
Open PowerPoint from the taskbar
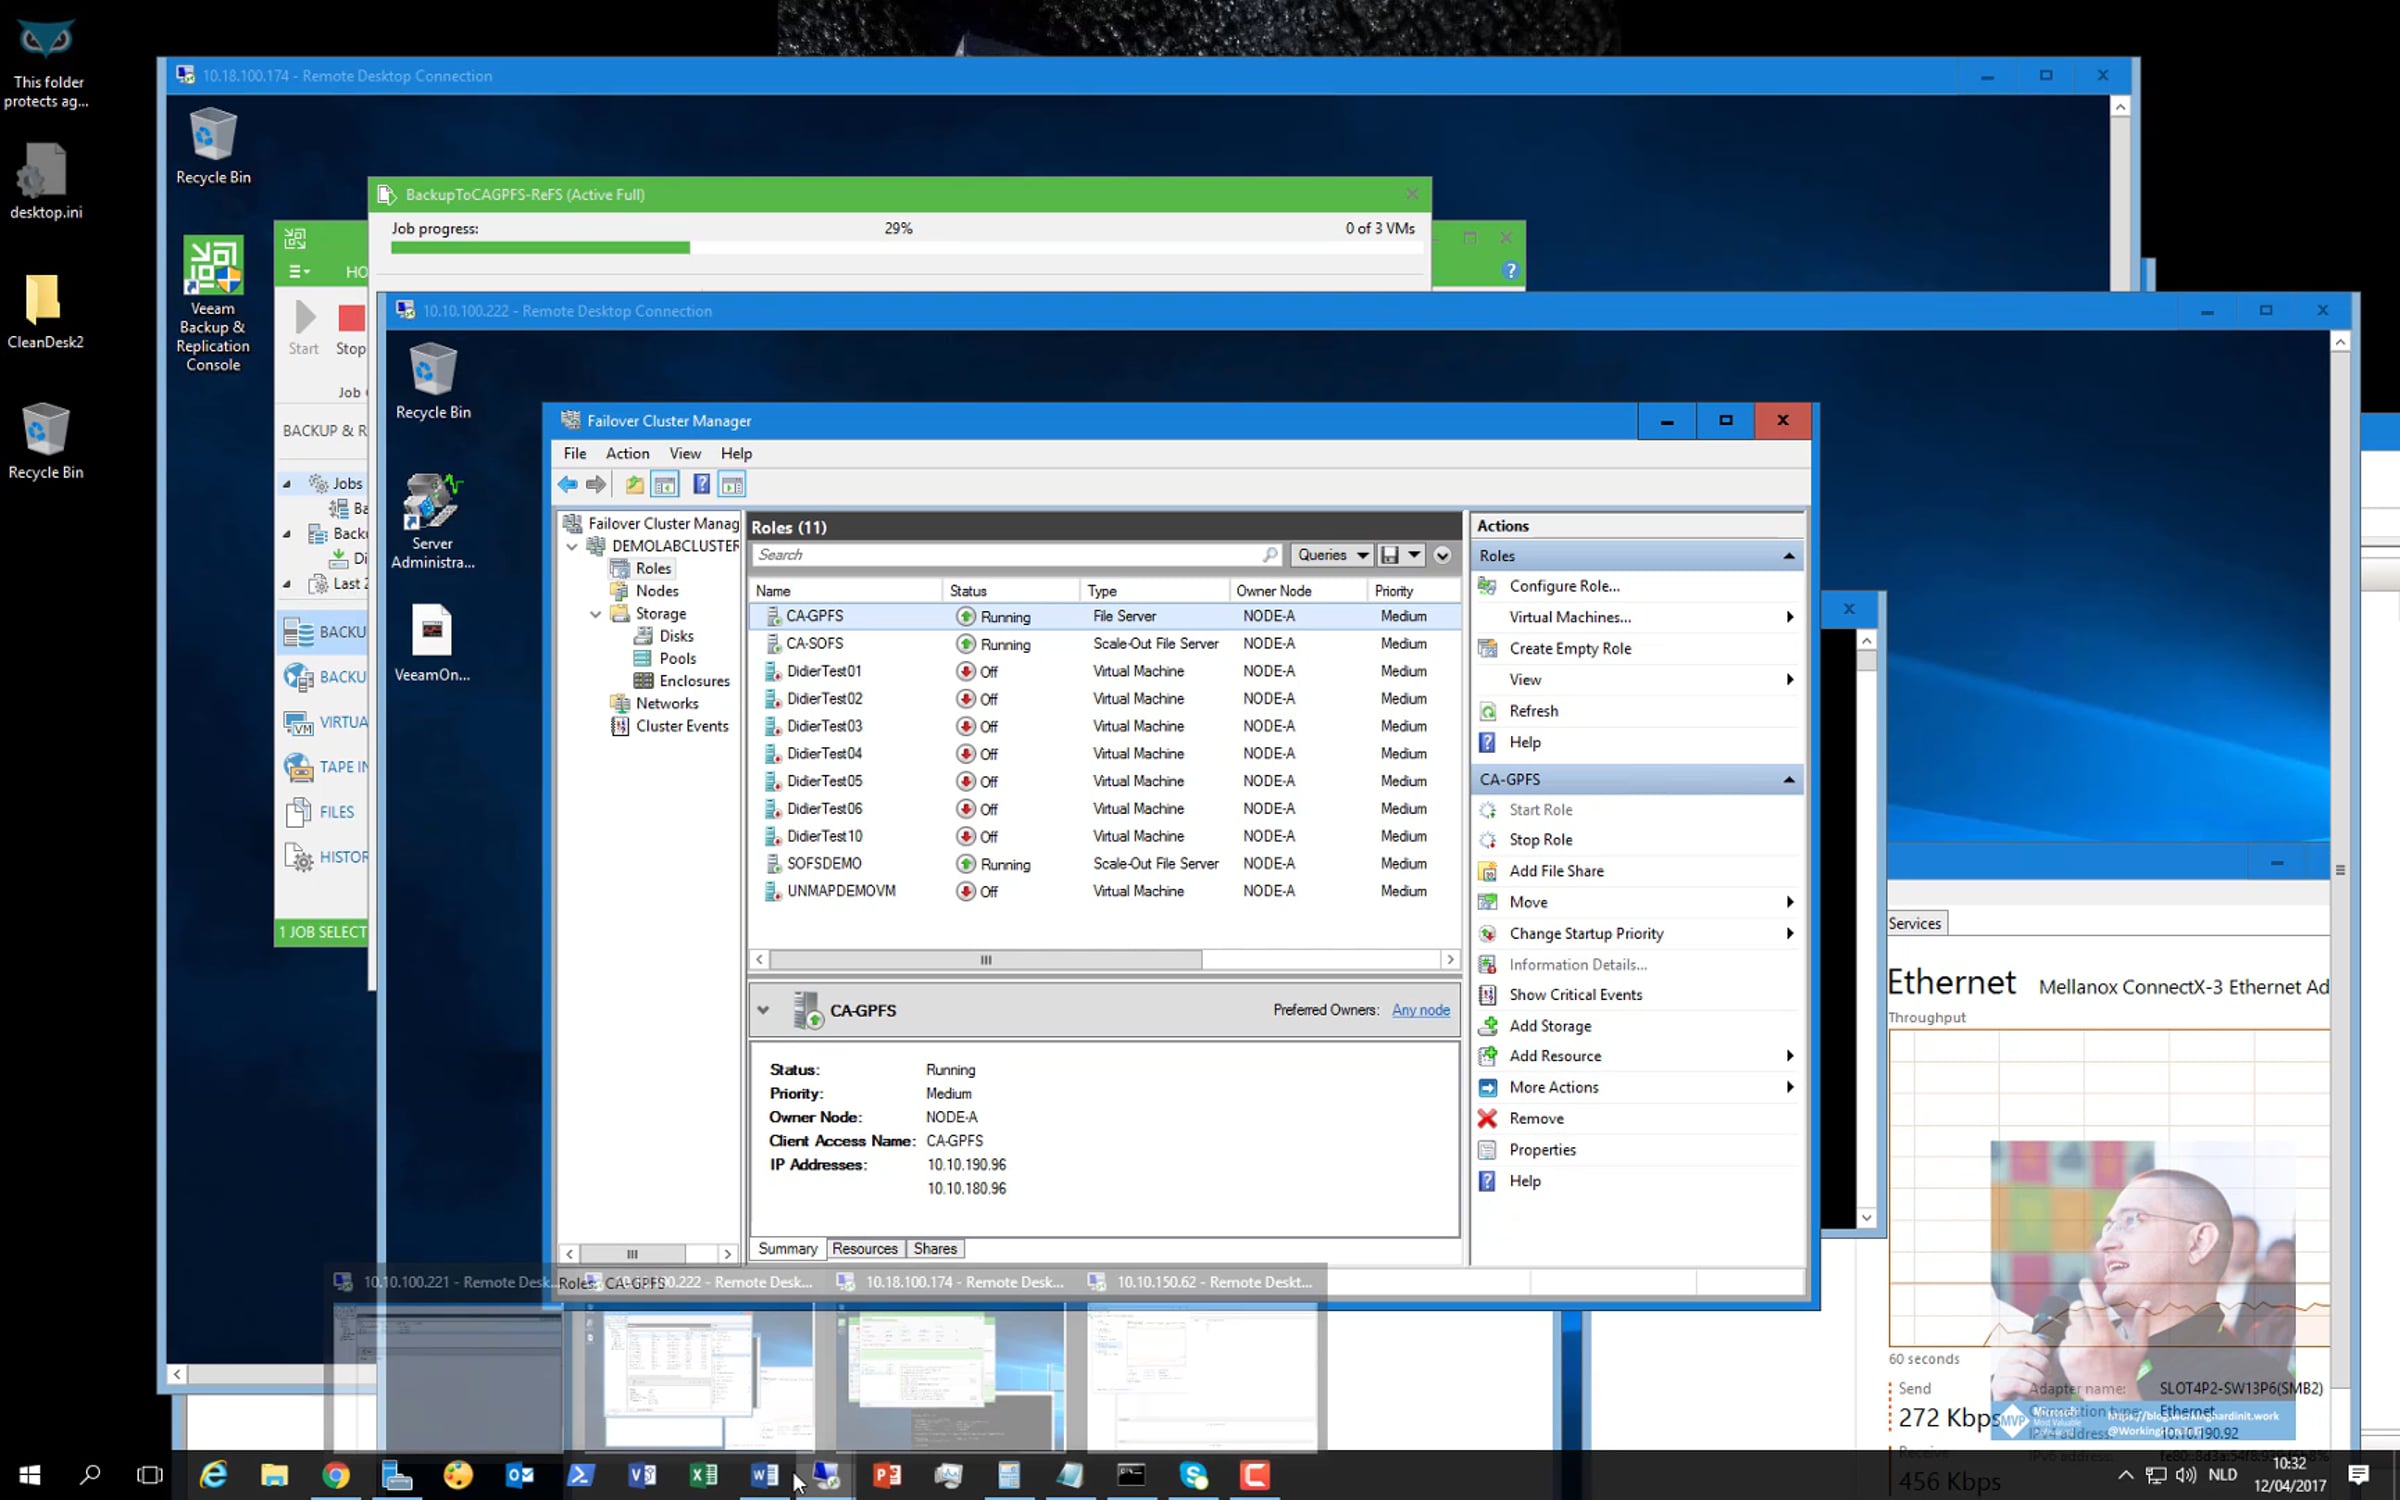pos(886,1475)
